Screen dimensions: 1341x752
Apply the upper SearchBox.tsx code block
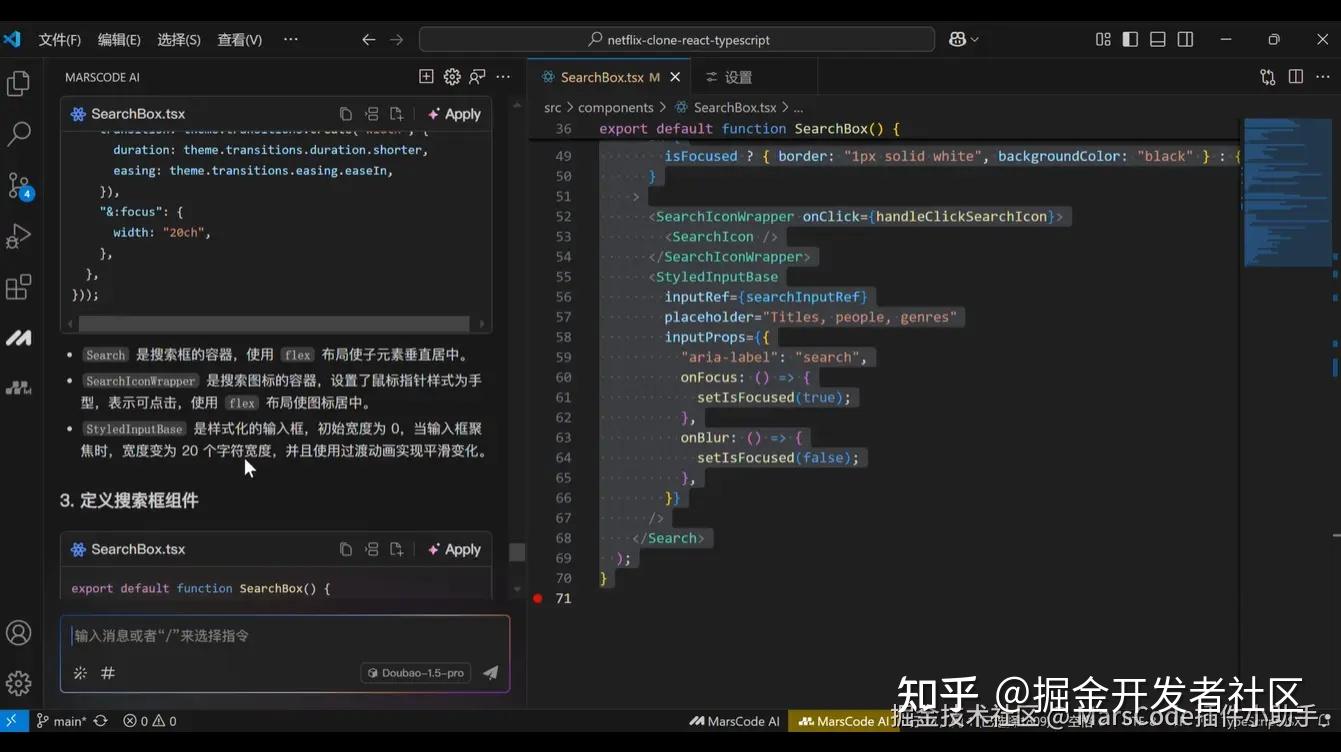click(454, 114)
